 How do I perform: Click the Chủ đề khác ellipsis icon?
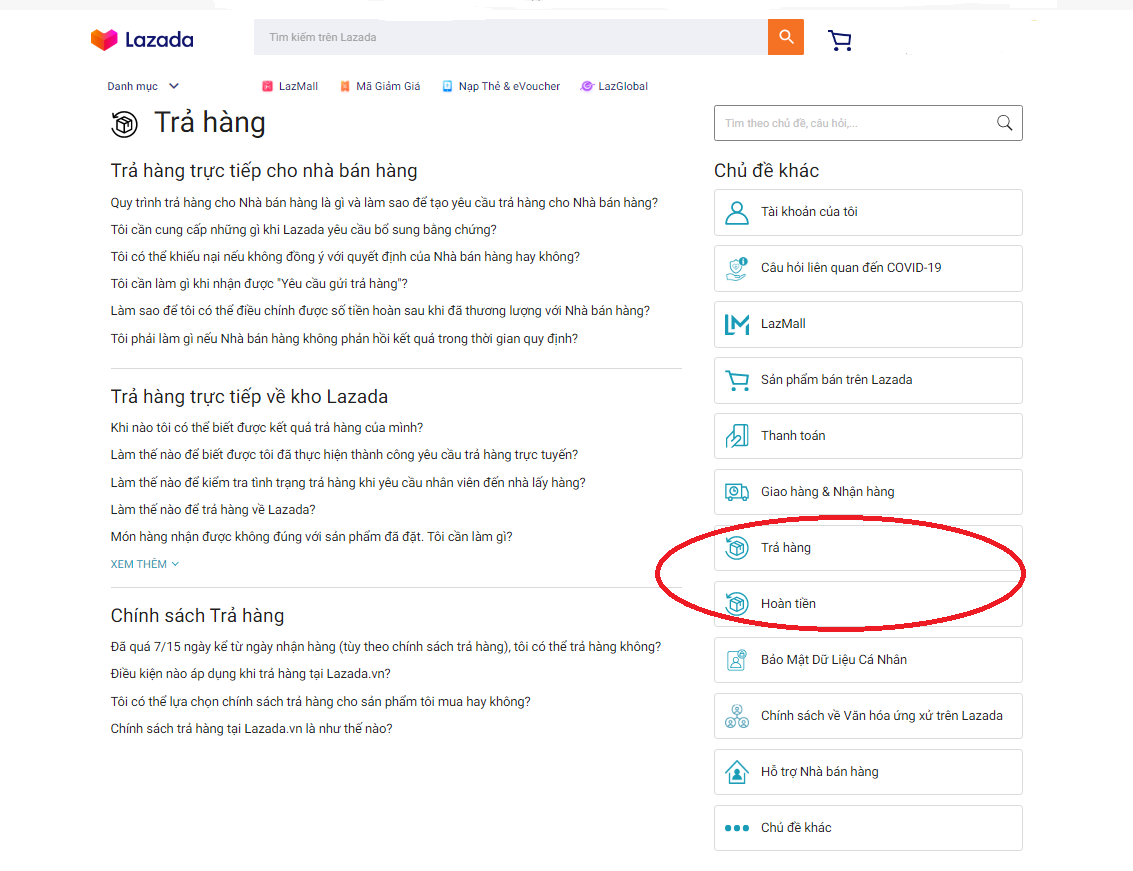[x=738, y=828]
